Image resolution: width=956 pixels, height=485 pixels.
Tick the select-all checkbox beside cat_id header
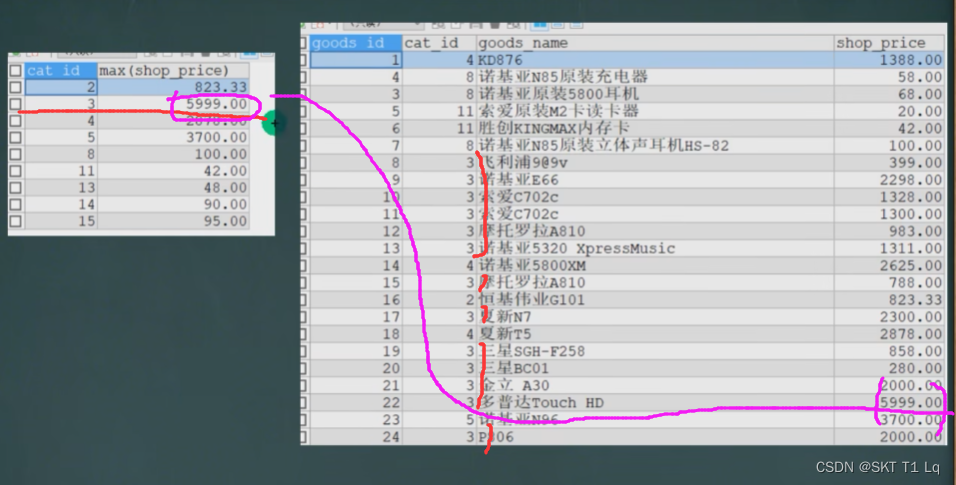[16, 70]
